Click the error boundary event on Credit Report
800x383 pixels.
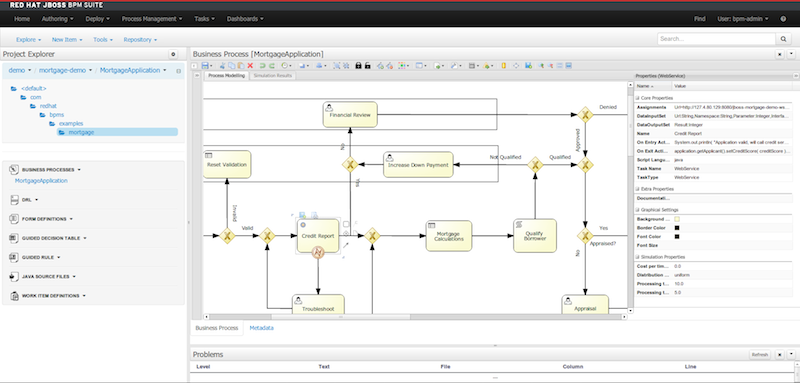coord(318,252)
